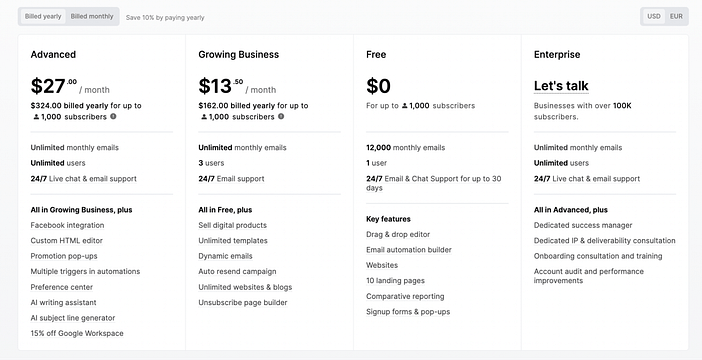Select EUR currency option
The height and width of the screenshot is (360, 702).
[x=676, y=17]
